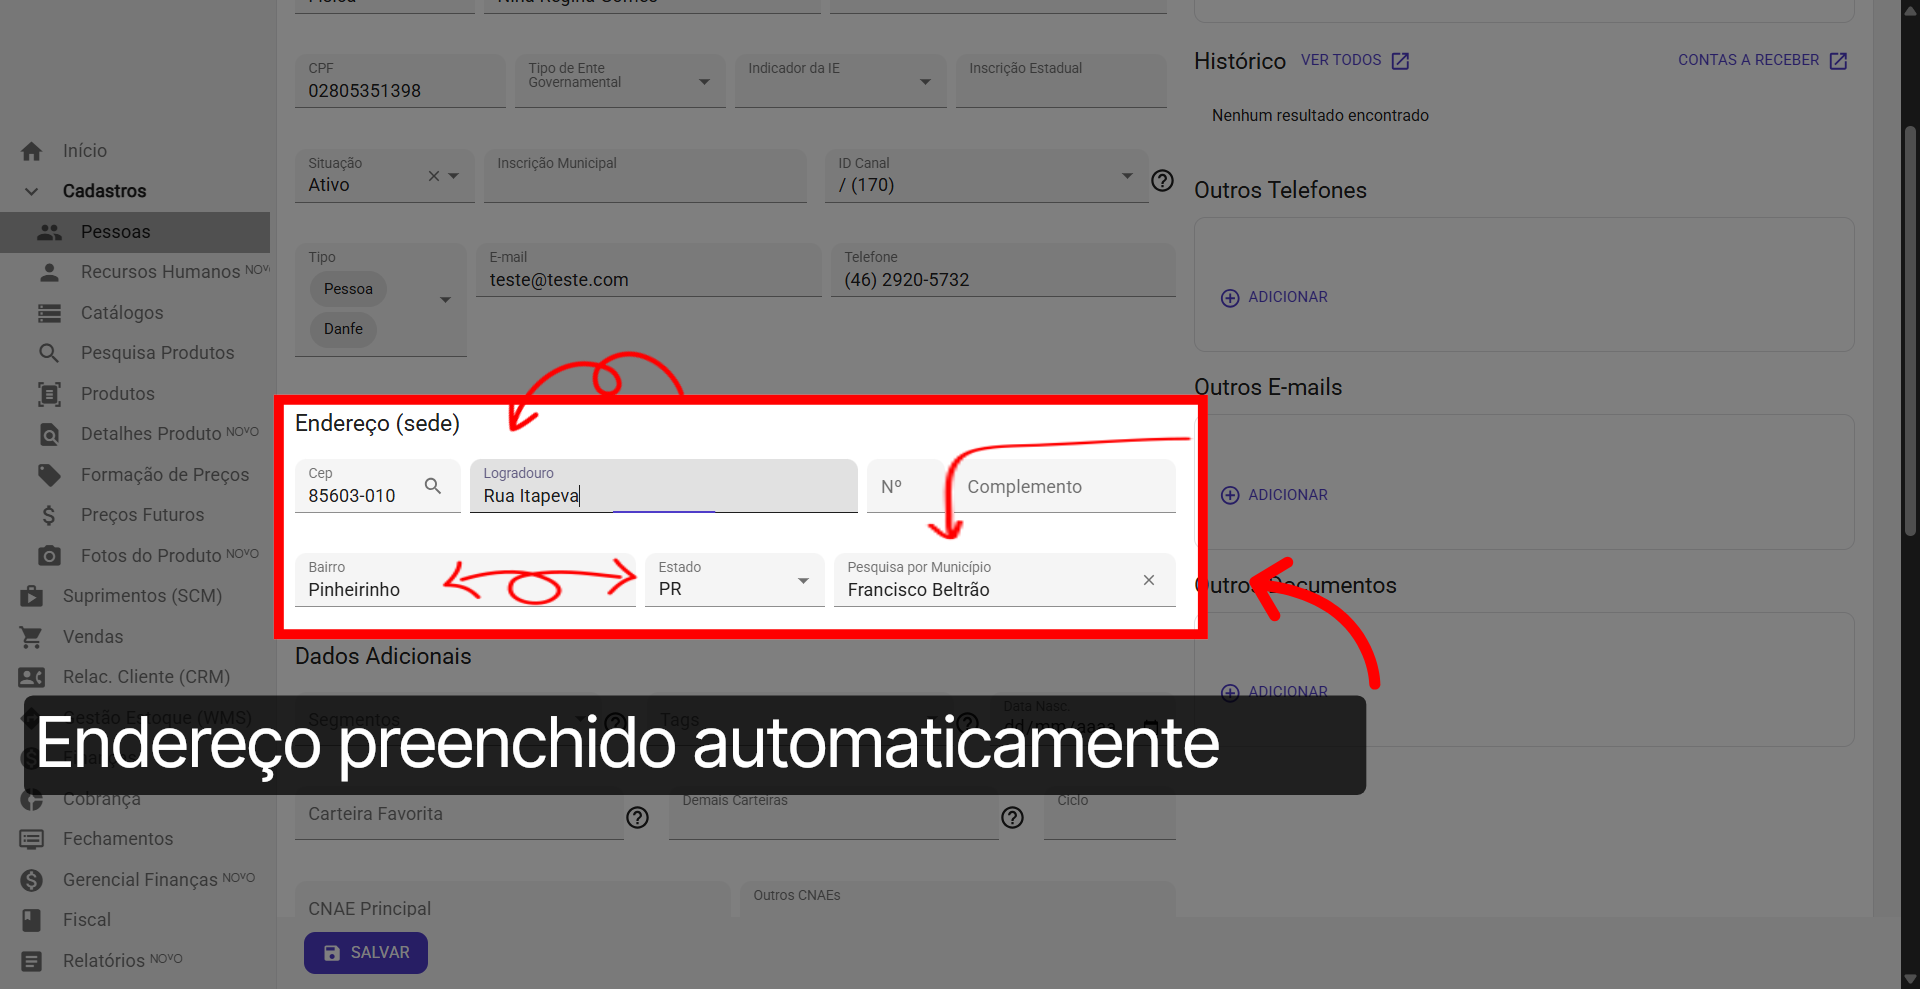Expand the Indicador da IE dropdown
Screen dimensions: 1920x989
click(x=924, y=81)
